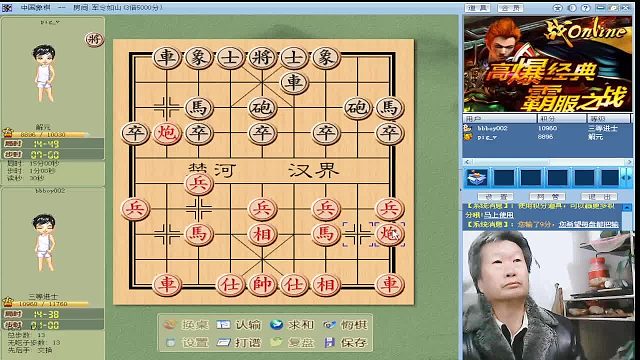Click the chess app icon in title bar
The height and width of the screenshot is (360, 640).
[7, 8]
